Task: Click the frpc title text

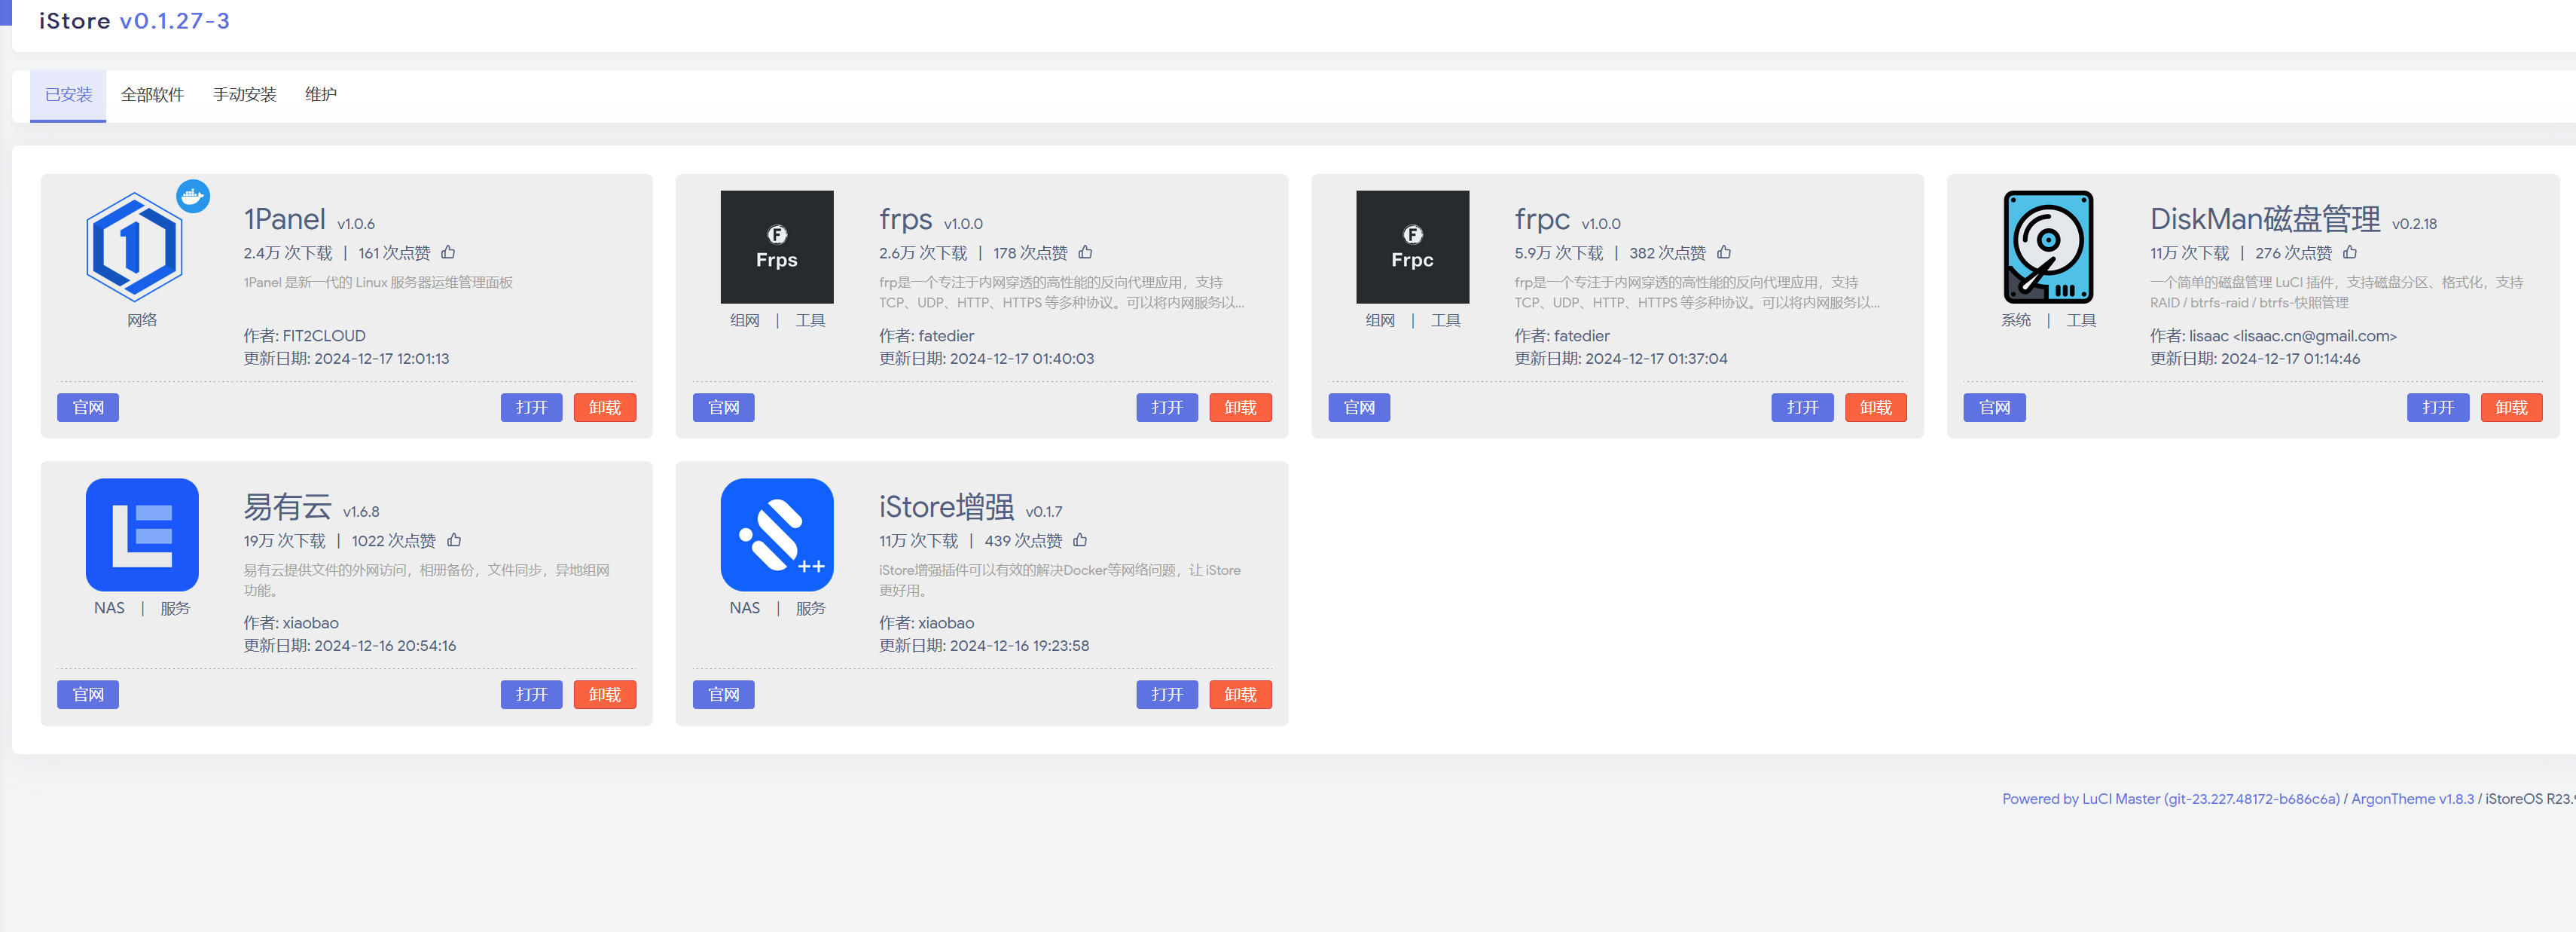Action: [1541, 219]
